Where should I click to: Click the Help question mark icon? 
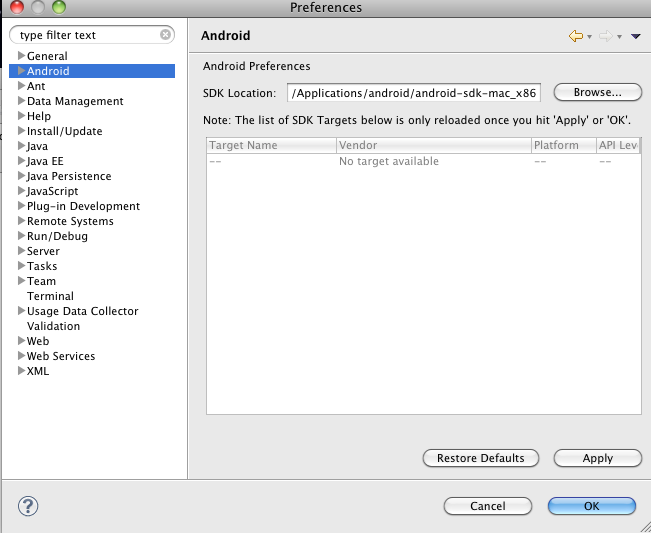[x=28, y=506]
